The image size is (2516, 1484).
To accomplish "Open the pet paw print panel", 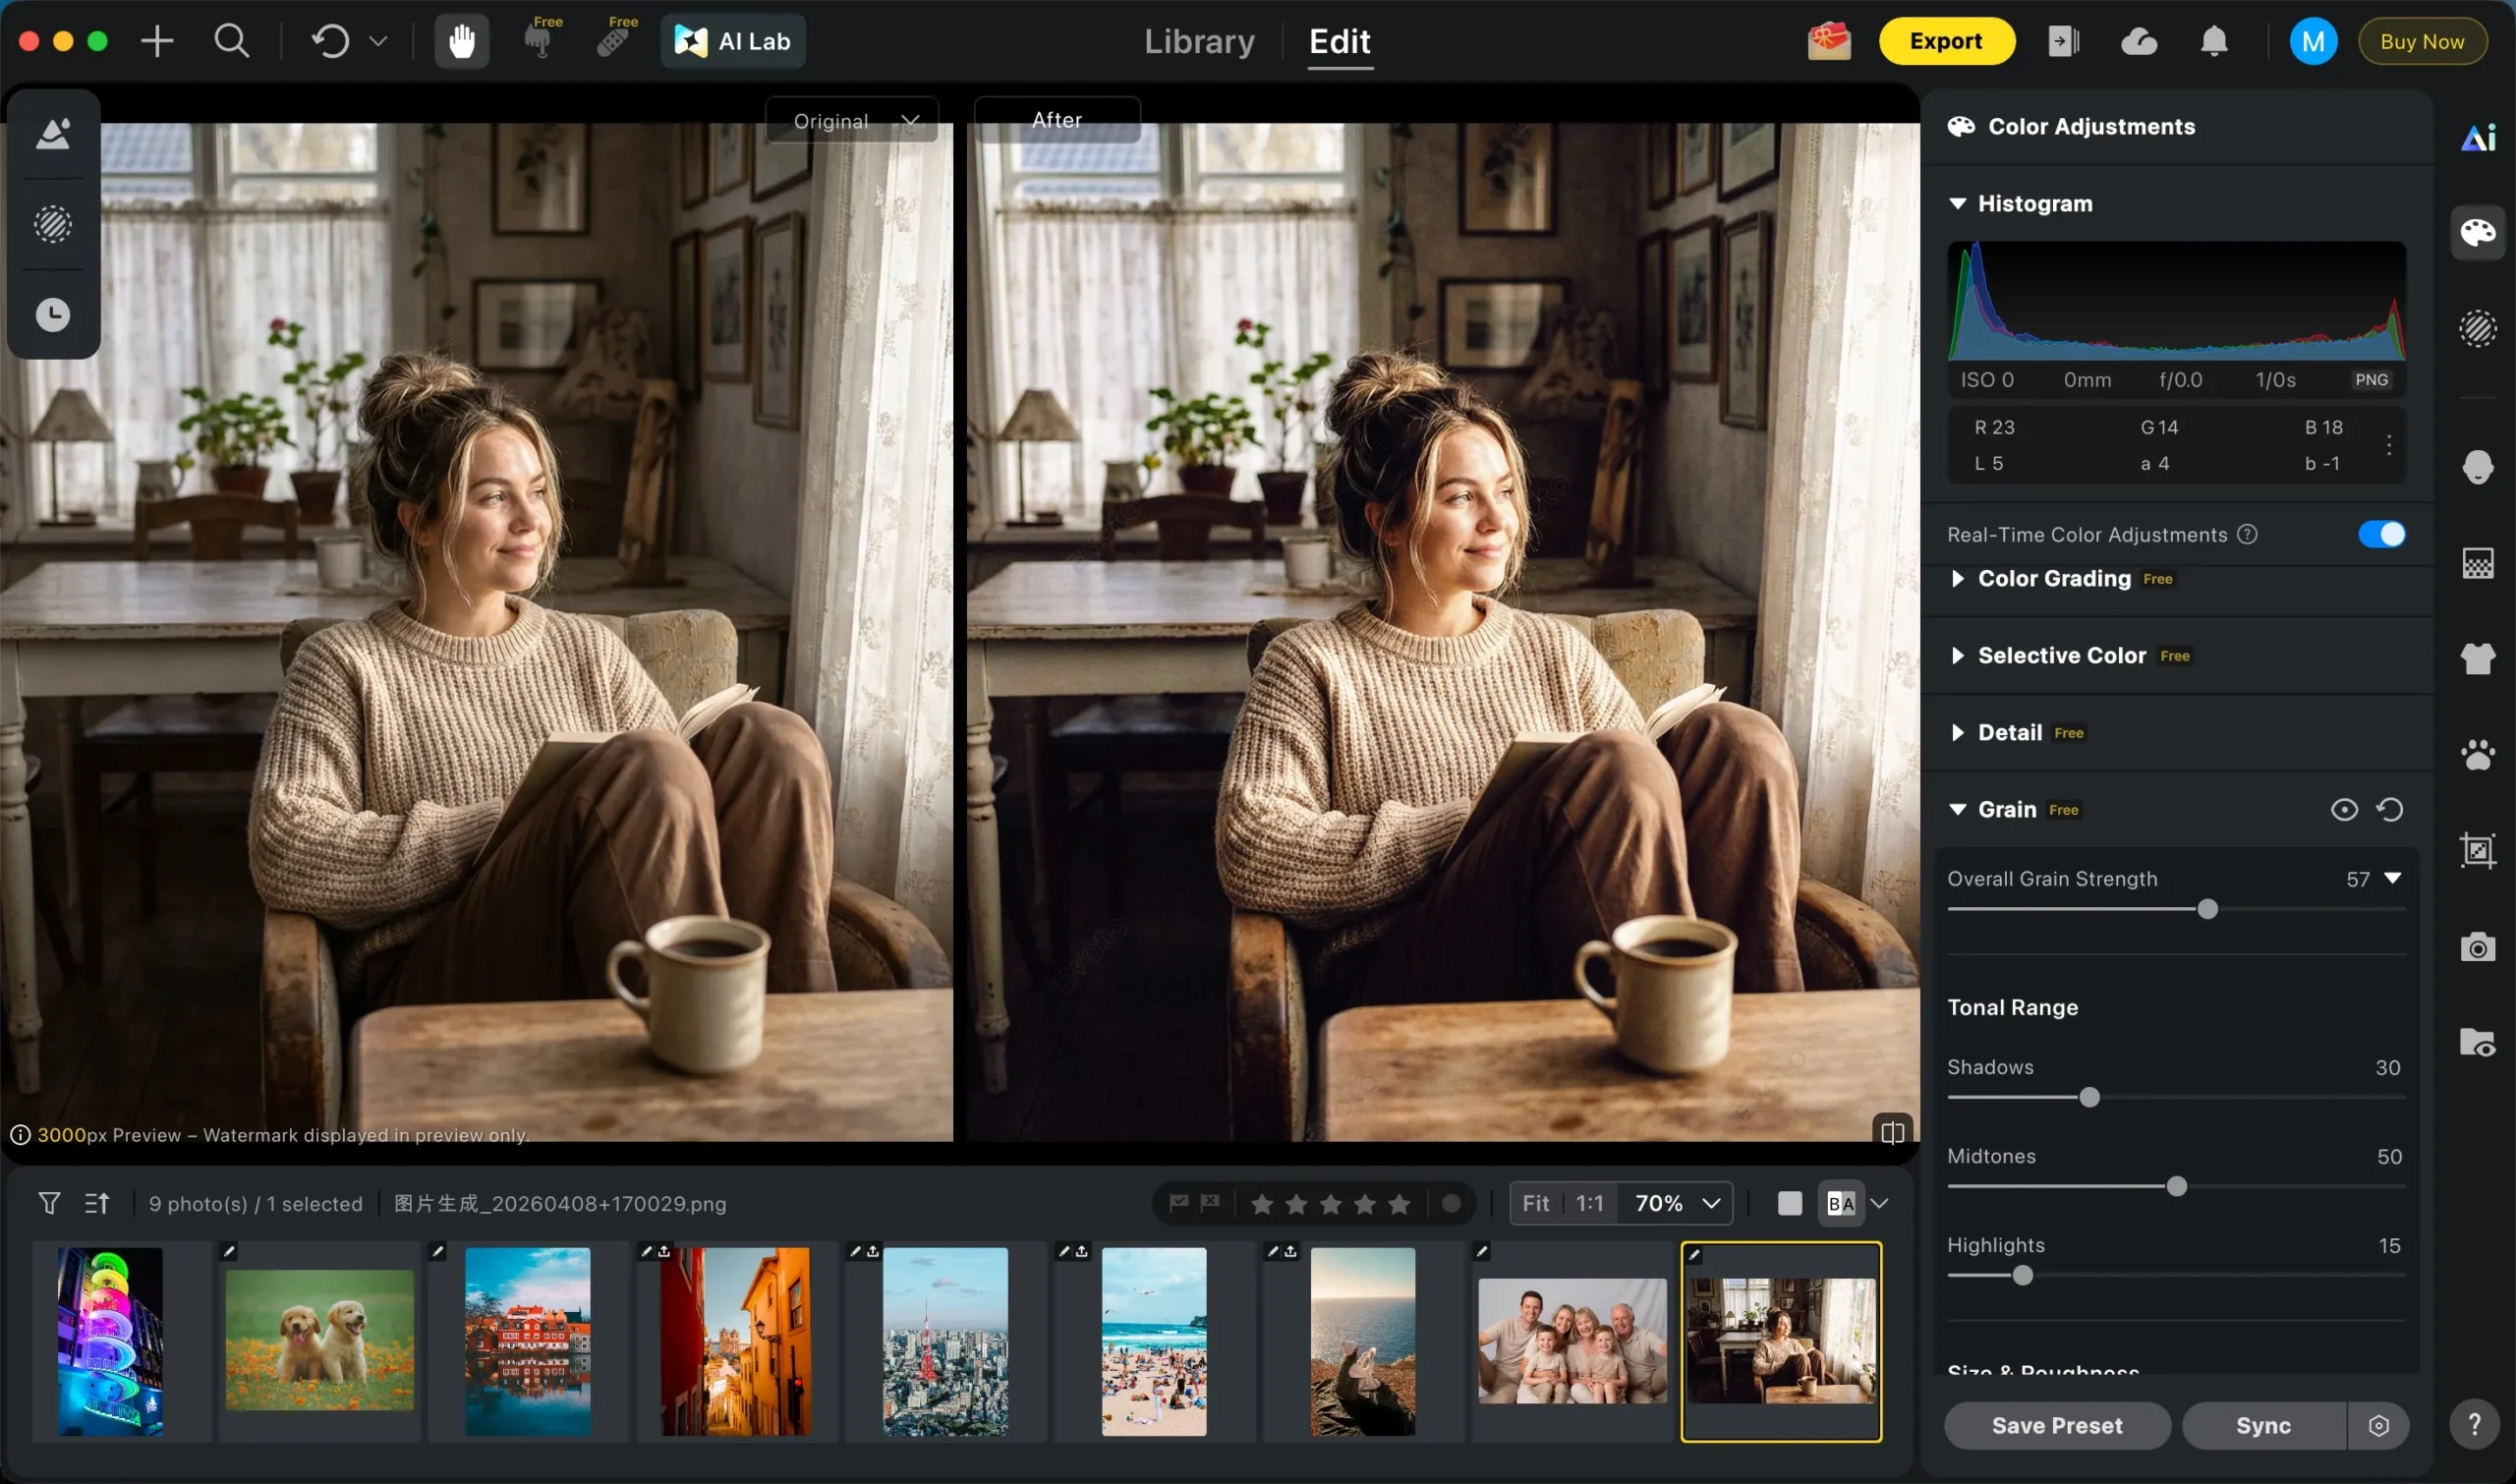I will pos(2477,754).
